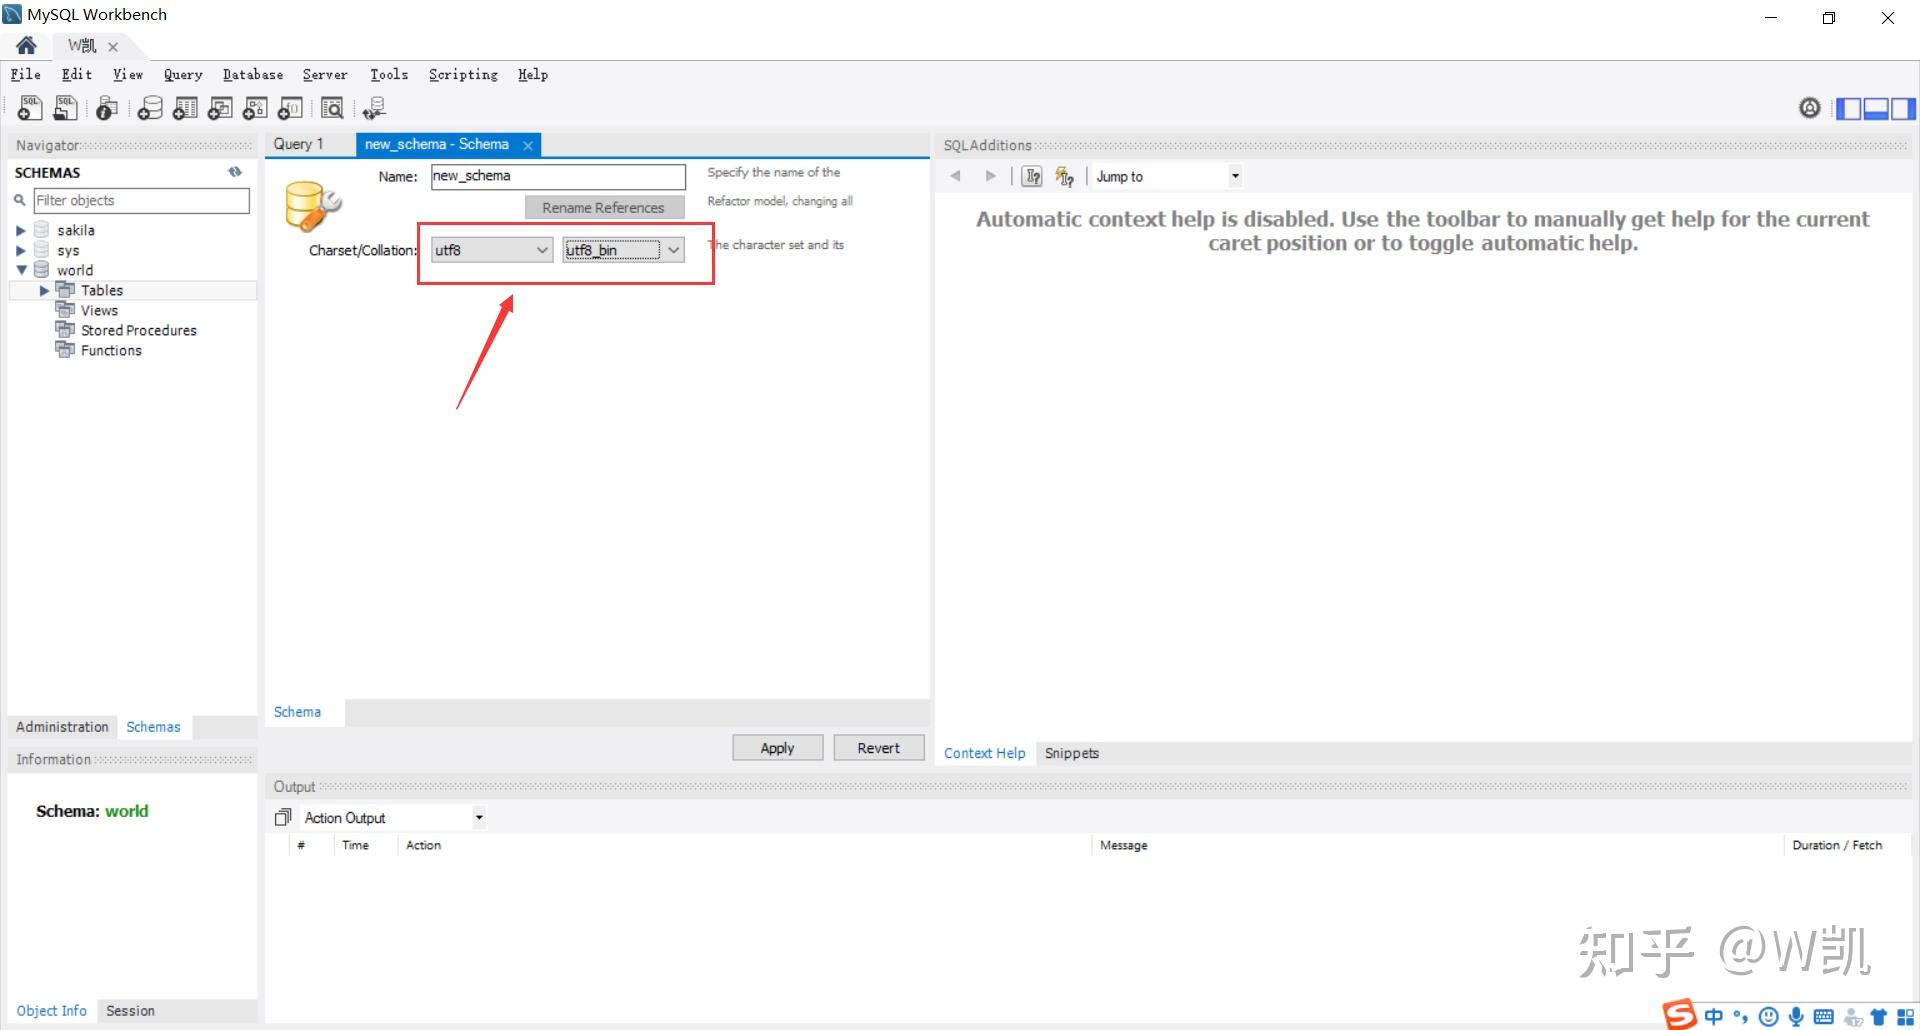Open the Server menu
The image size is (1920, 1030).
point(325,74)
